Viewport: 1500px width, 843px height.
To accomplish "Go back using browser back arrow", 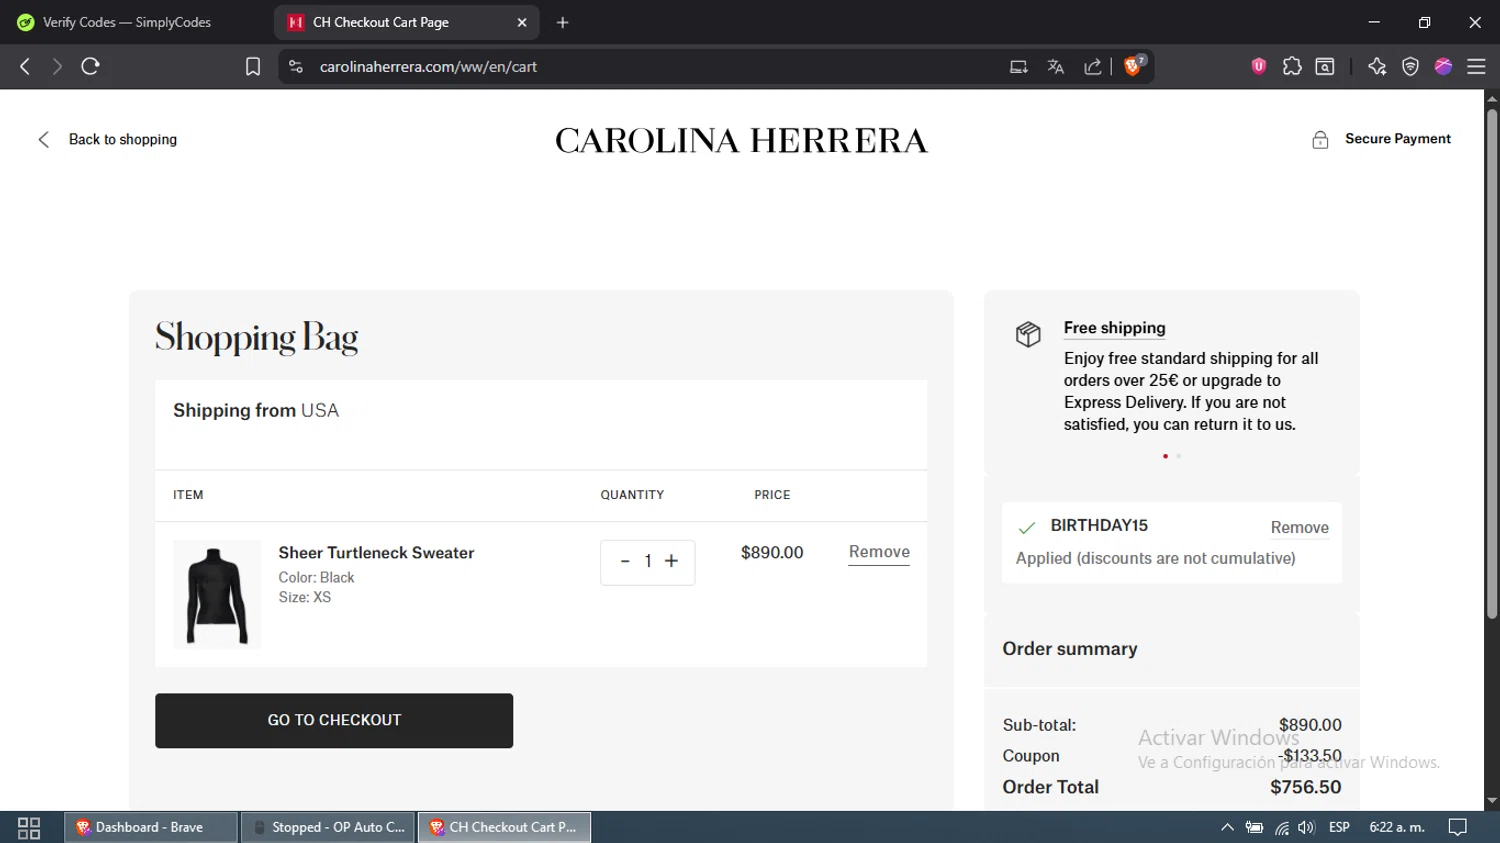I will [25, 67].
